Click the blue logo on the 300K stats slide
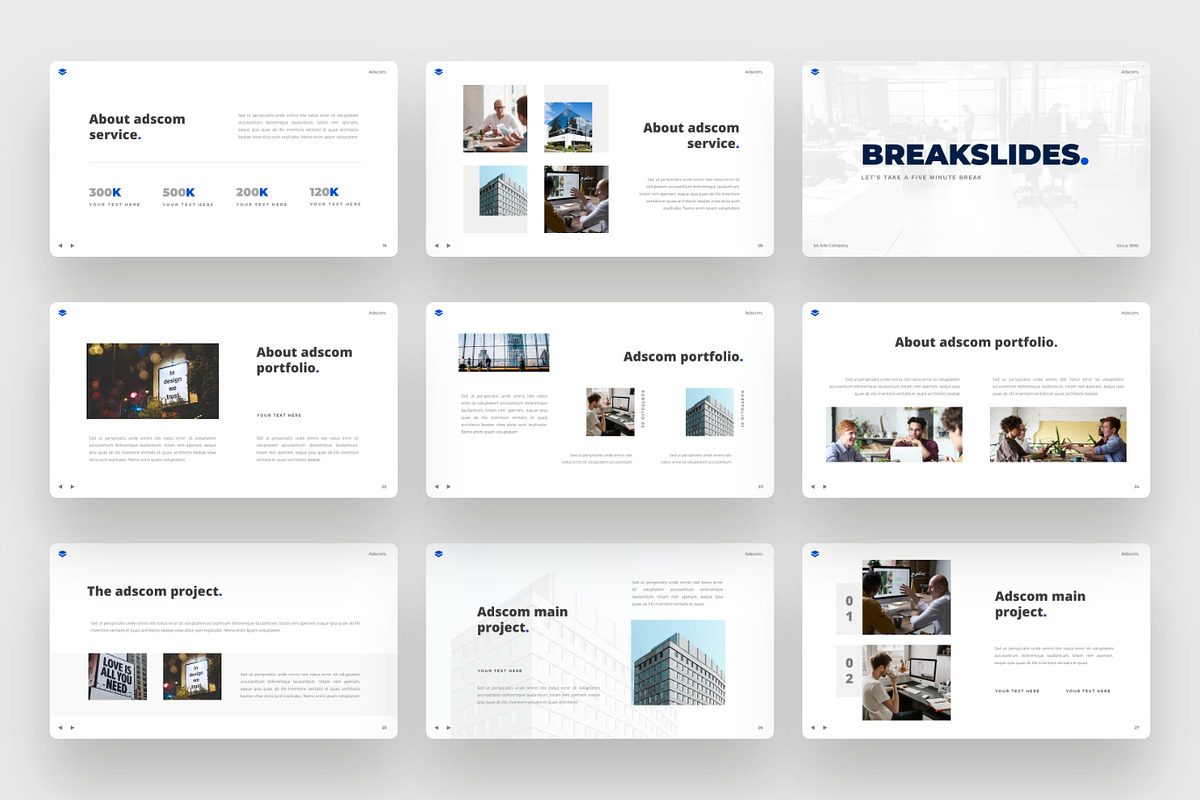Viewport: 1200px width, 800px height. [x=62, y=72]
